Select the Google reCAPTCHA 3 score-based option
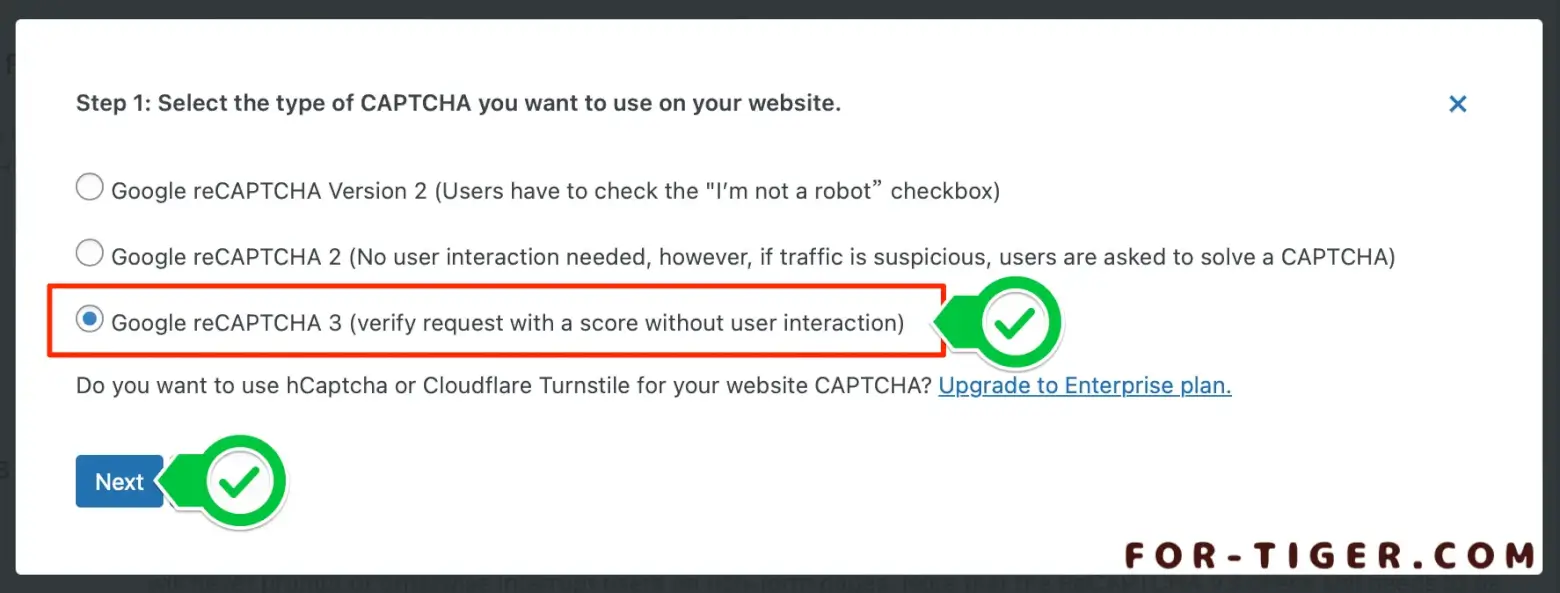Image resolution: width=1560 pixels, height=593 pixels. click(89, 319)
